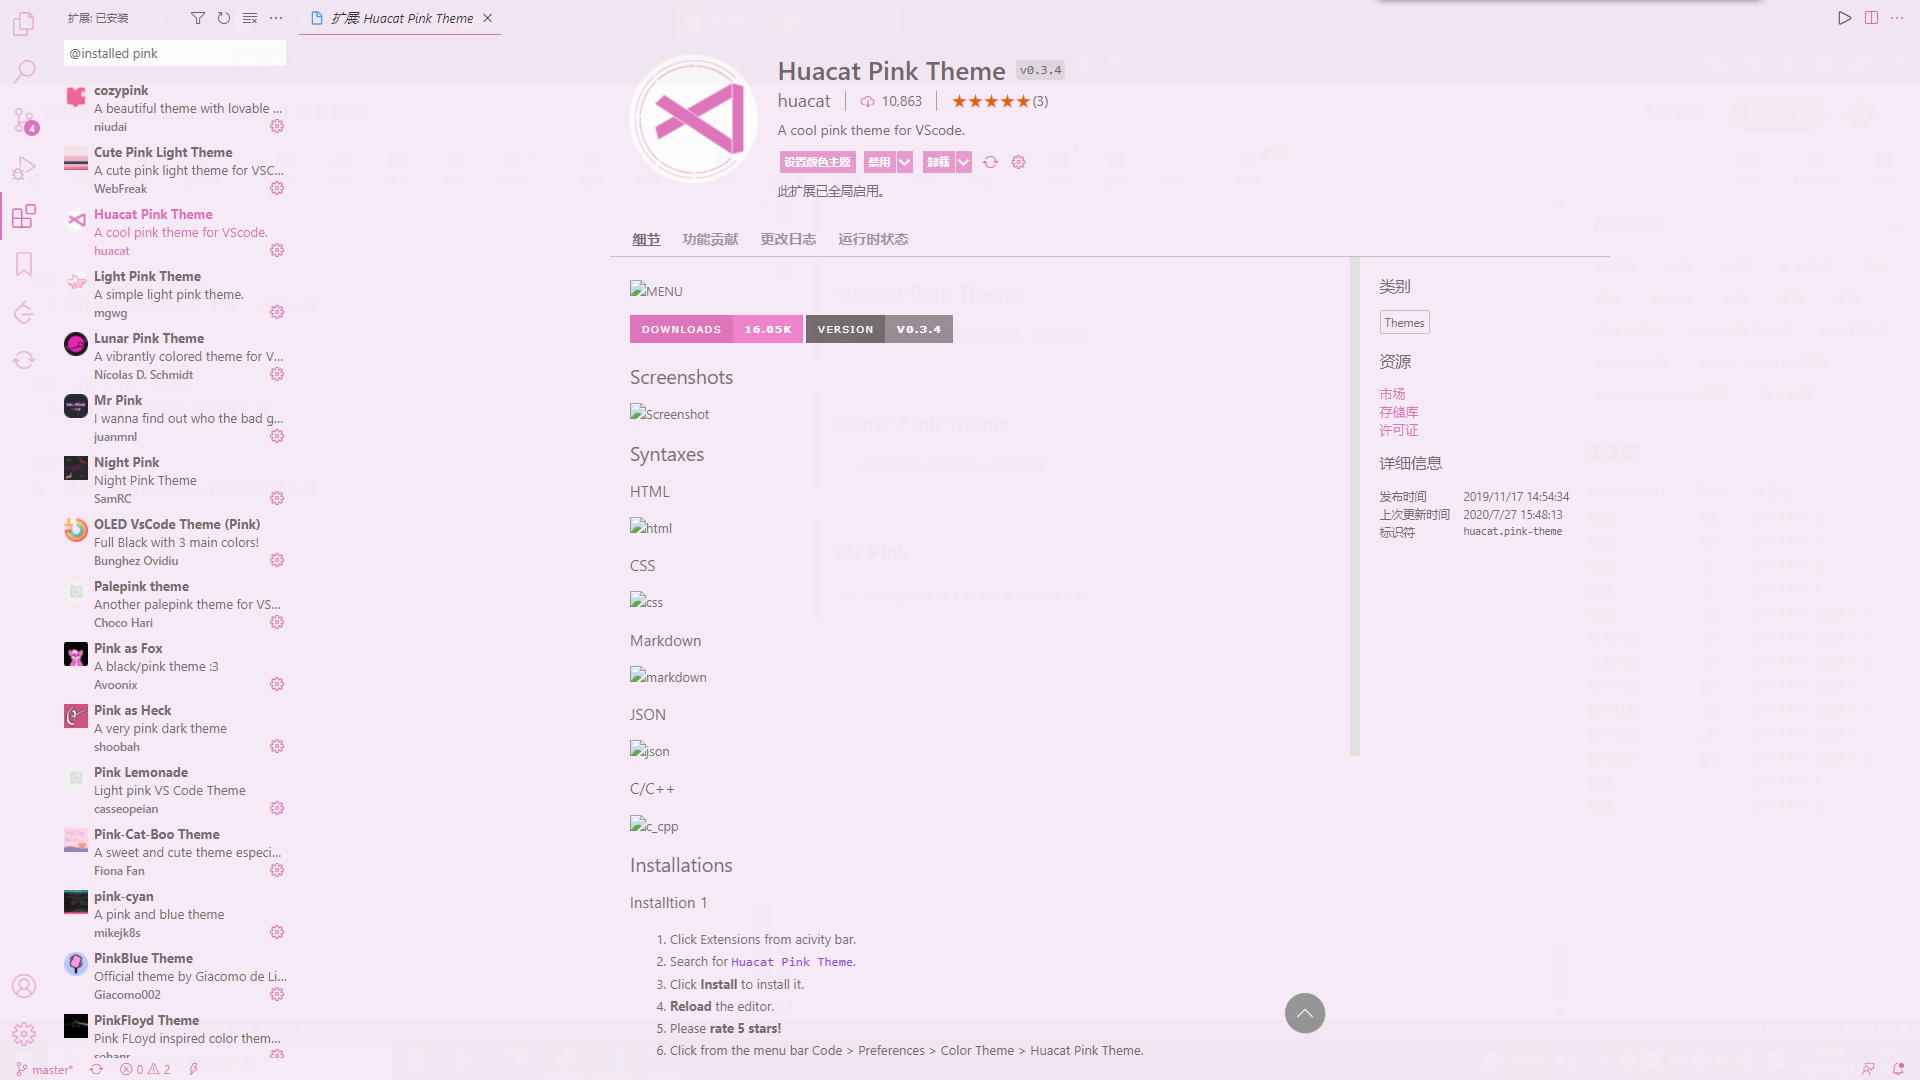Open the 存储库 repository link
The image size is (1920, 1080).
click(x=1398, y=412)
